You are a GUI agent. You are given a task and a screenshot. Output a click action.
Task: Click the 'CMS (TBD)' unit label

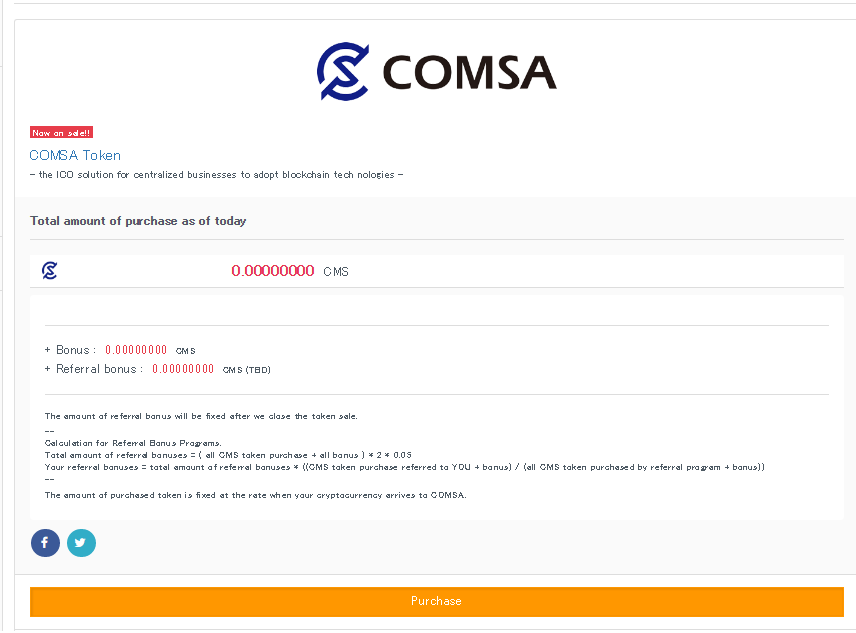[x=246, y=370]
